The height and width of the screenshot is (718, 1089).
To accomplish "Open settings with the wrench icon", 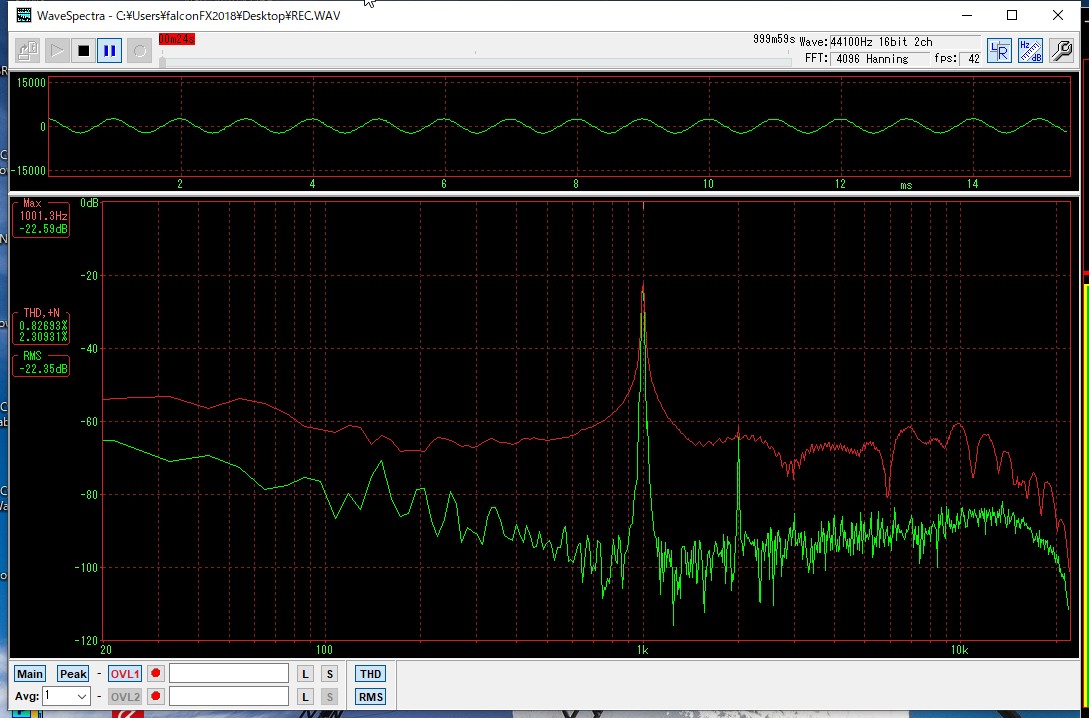I will [x=1060, y=51].
